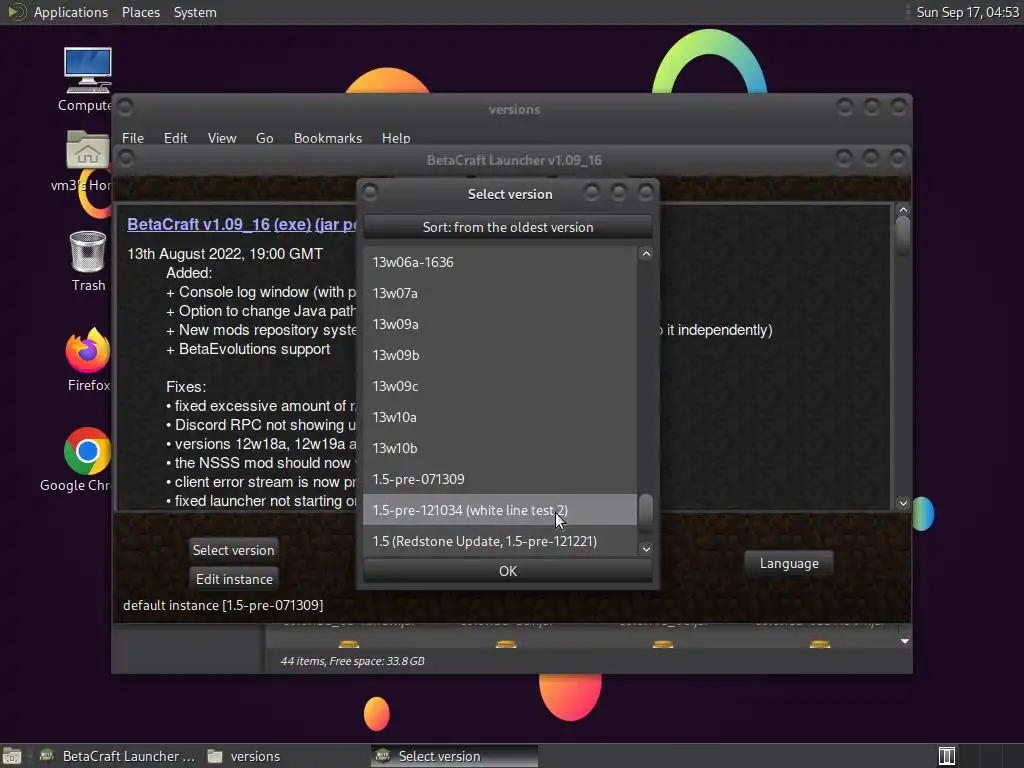Click the default instance [1.5-pre-071309] label

click(x=223, y=605)
